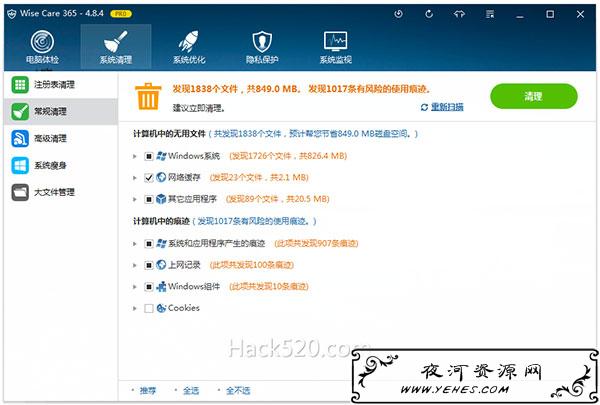Viewport: 600px width, 405px height.
Task: Open the 电脑体检 PC checkup tab
Action: [x=42, y=47]
